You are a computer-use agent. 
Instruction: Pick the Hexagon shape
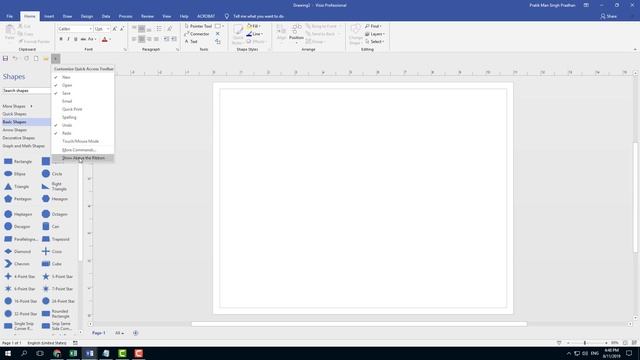click(55, 199)
